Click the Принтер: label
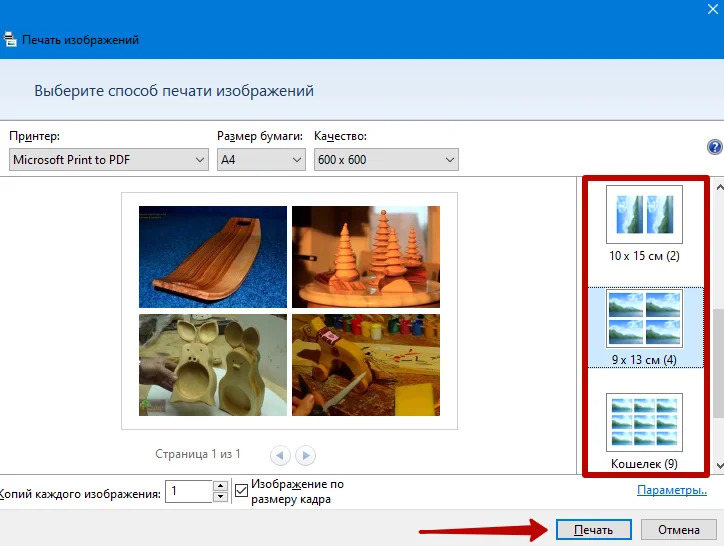The height and width of the screenshot is (546, 724). tap(35, 136)
